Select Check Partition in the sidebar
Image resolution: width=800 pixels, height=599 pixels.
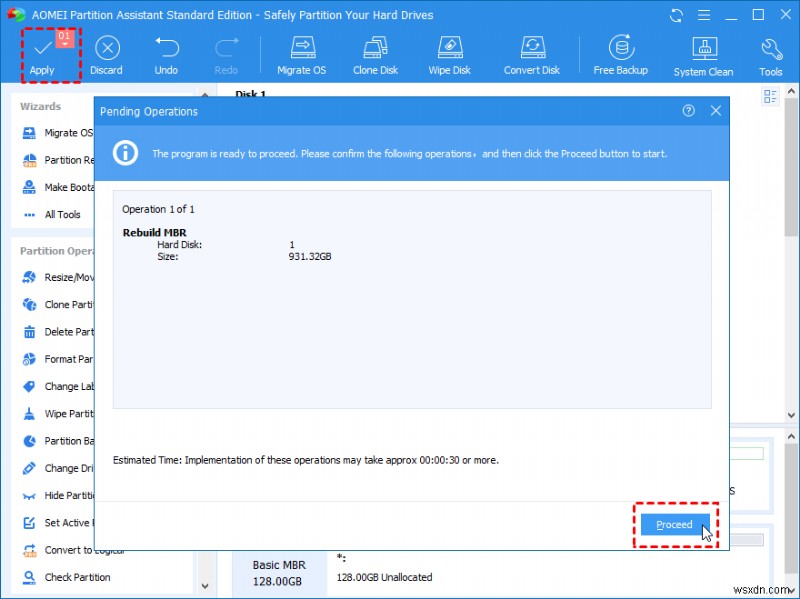78,577
